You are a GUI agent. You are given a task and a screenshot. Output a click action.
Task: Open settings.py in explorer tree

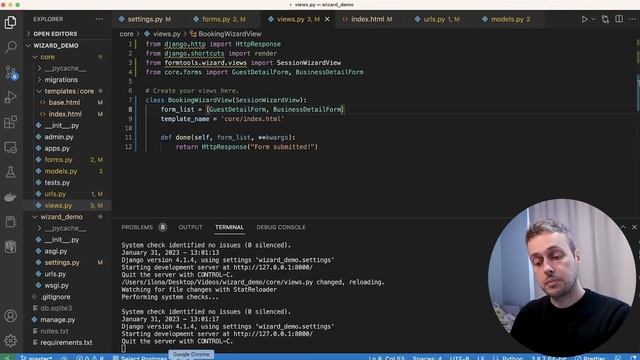point(62,262)
